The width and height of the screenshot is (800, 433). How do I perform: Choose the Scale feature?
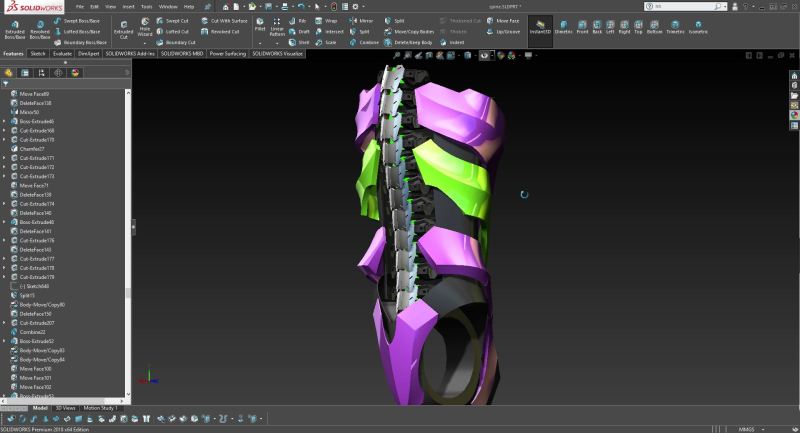tap(326, 42)
